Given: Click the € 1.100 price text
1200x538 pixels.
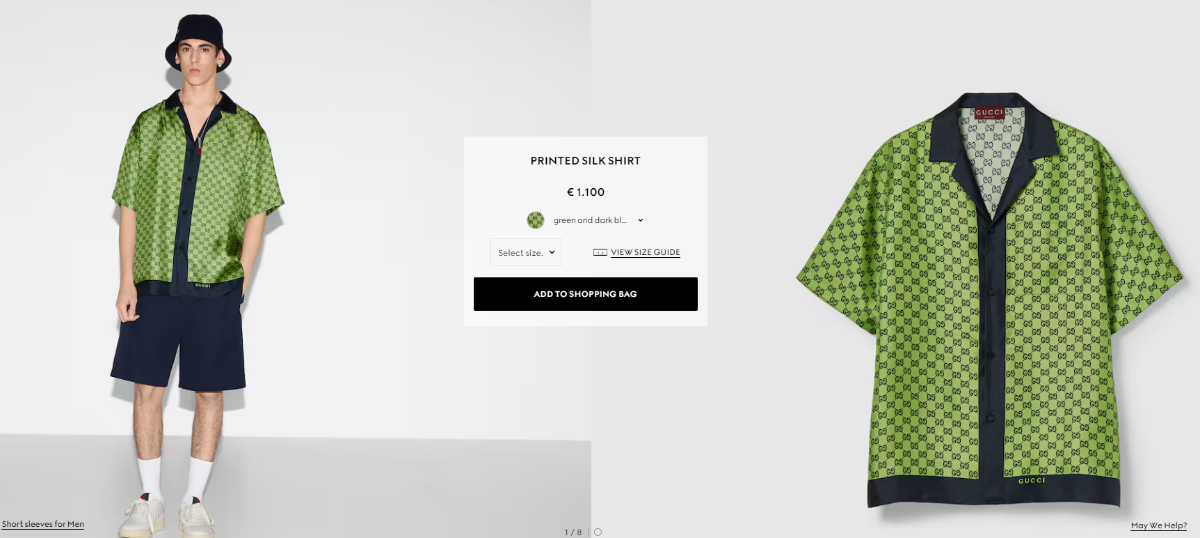Looking at the screenshot, I should [x=586, y=192].
